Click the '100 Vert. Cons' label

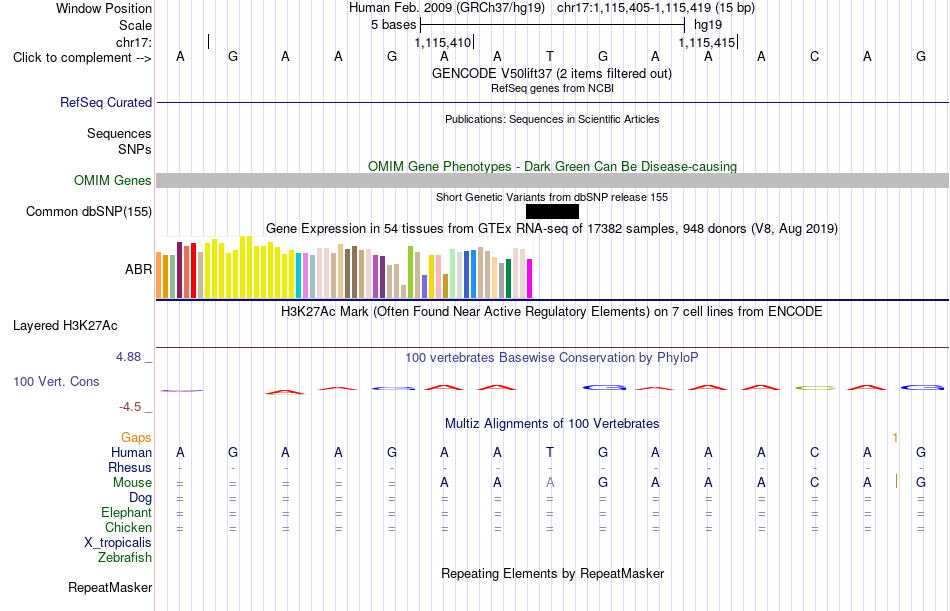[x=56, y=381]
